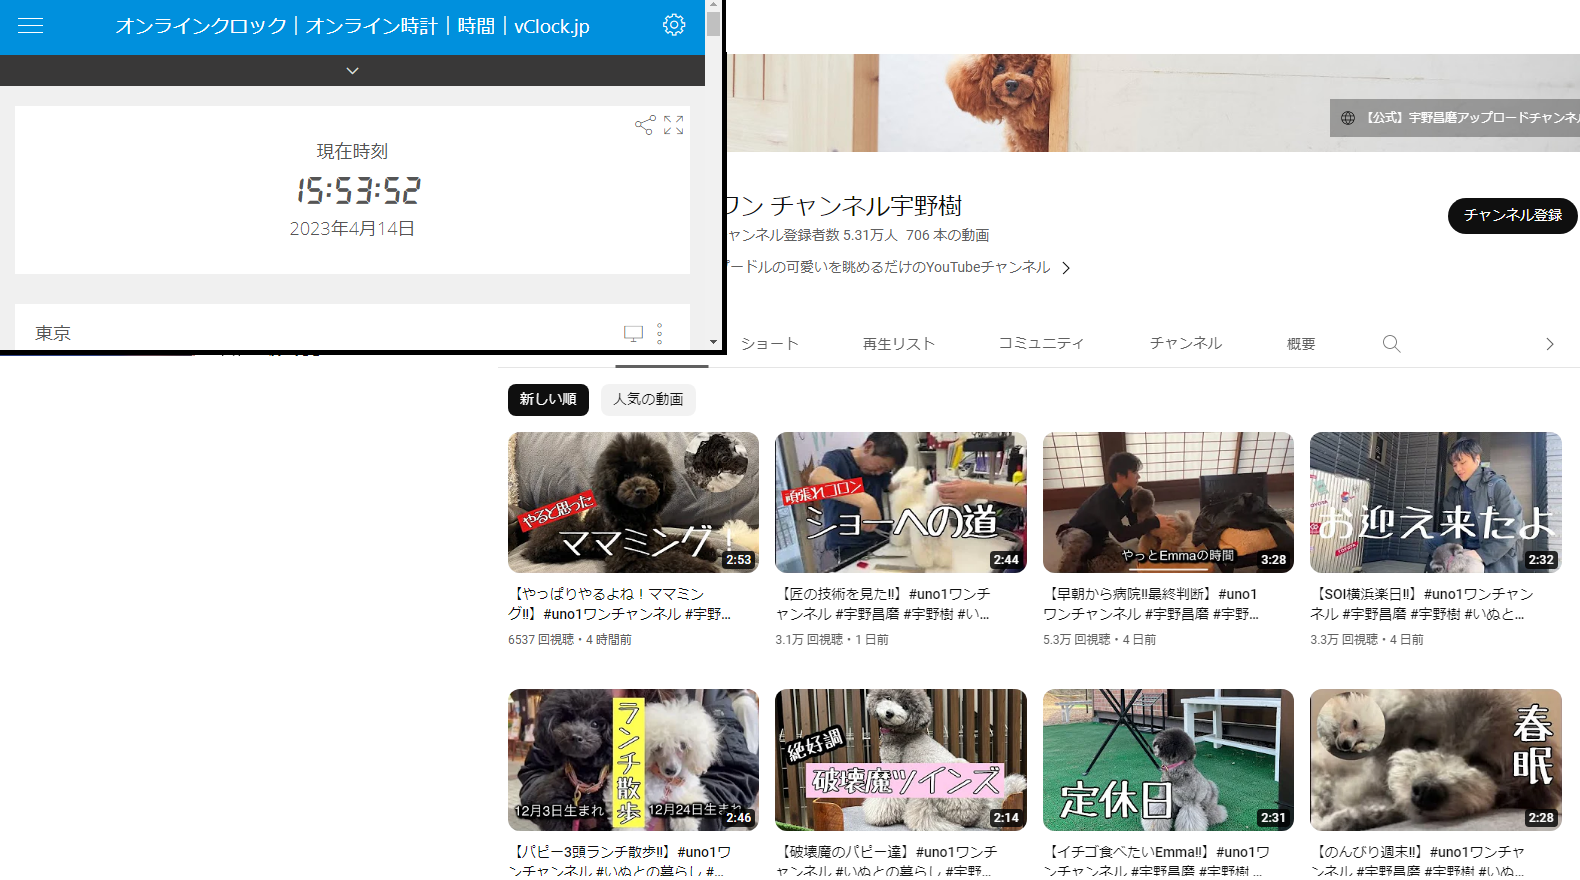The width and height of the screenshot is (1580, 880).
Task: Click the 3.3万 回視聴・4 日前 text
Action: 1367,639
